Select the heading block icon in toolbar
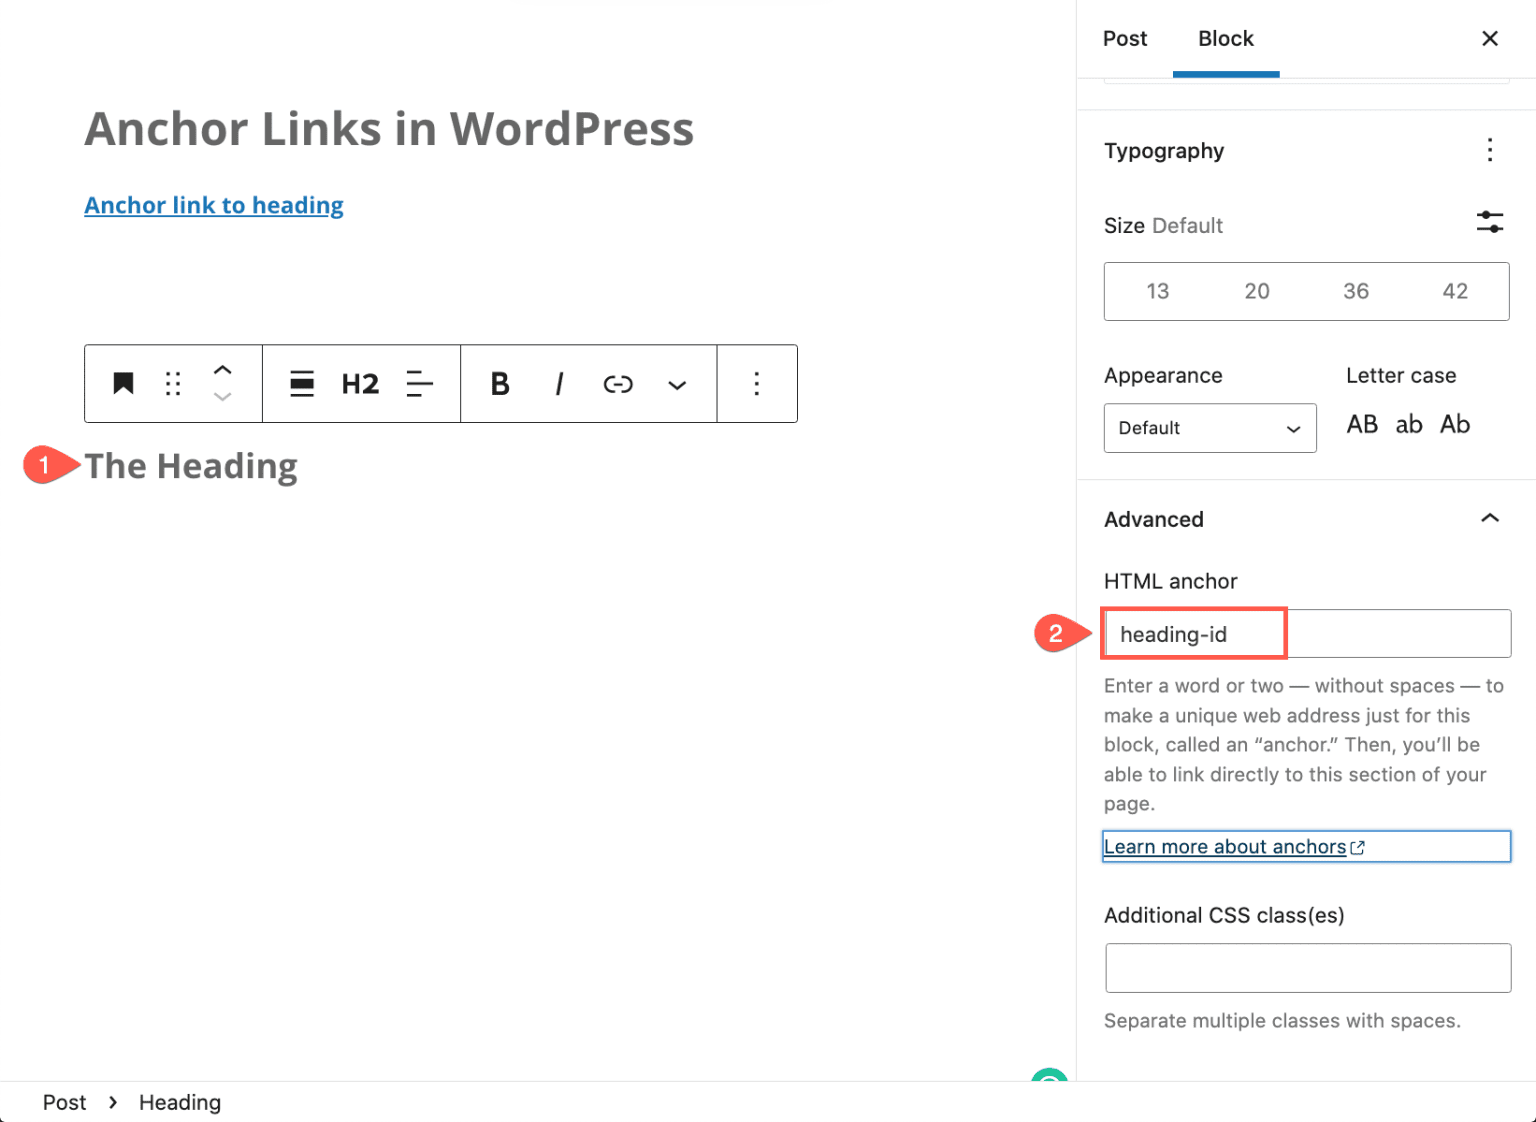Image resolution: width=1536 pixels, height=1122 pixels. [123, 383]
